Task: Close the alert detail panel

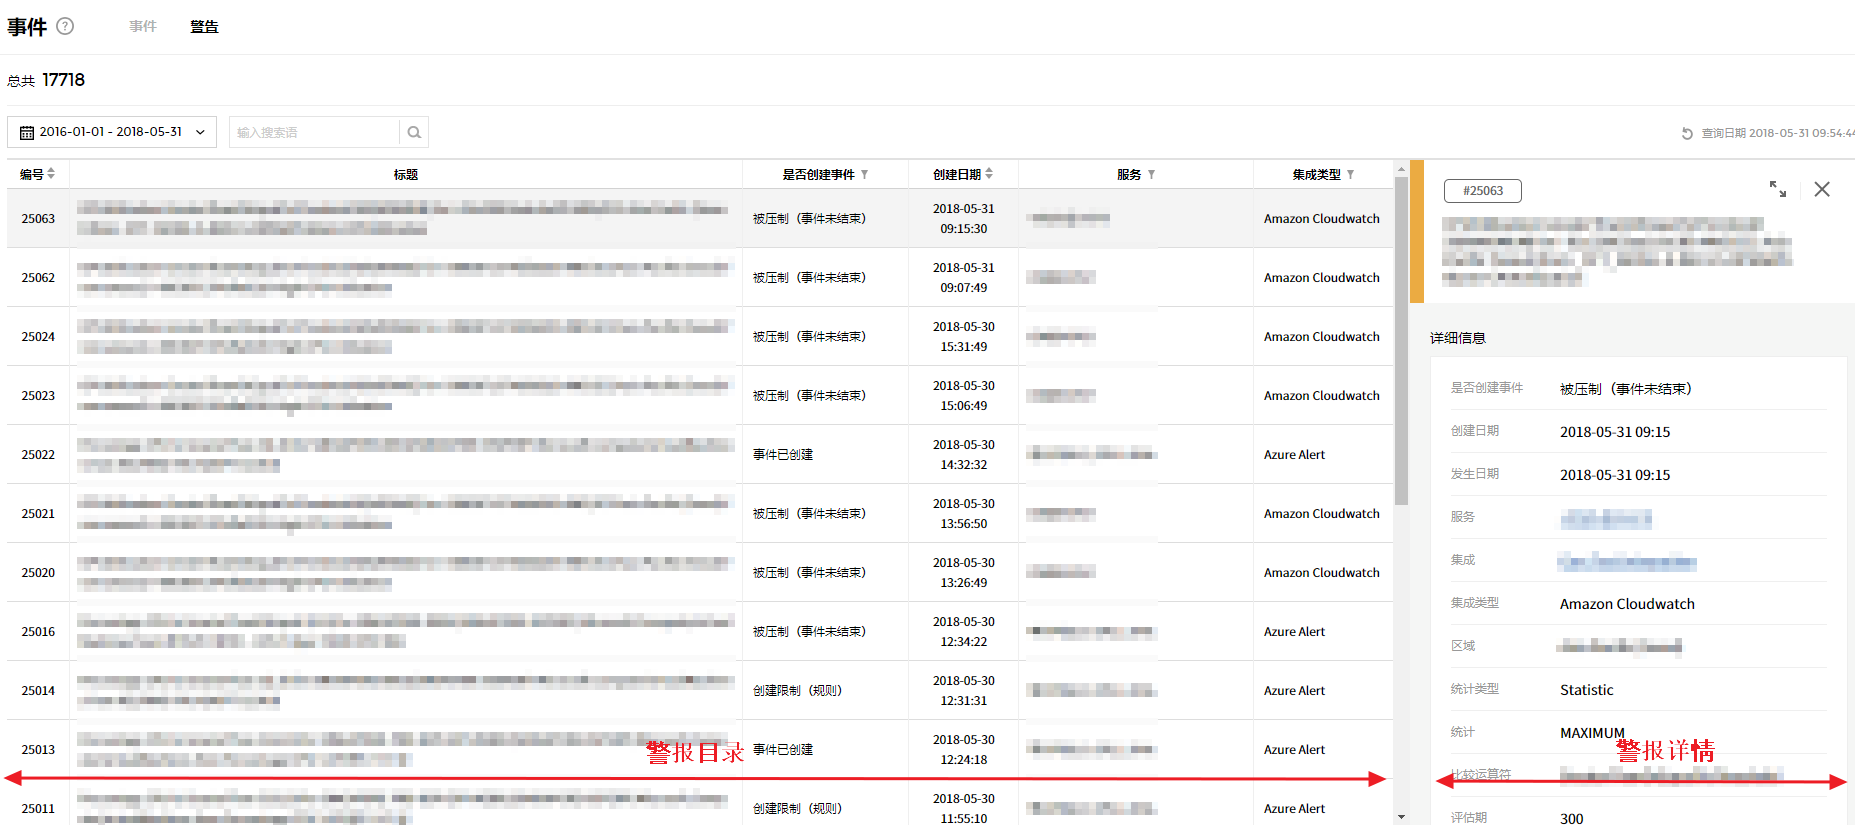Action: pyautogui.click(x=1822, y=189)
